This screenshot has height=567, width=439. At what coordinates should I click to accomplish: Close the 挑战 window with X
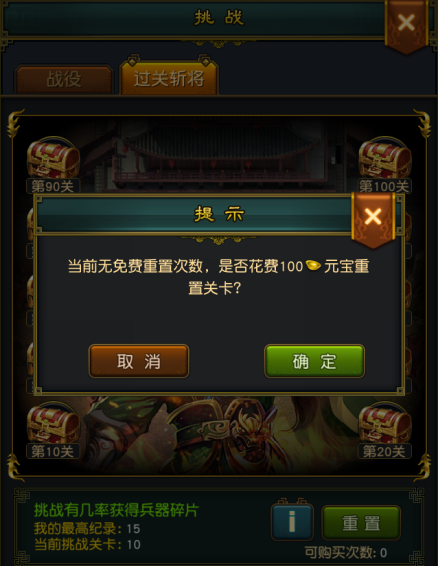point(406,24)
